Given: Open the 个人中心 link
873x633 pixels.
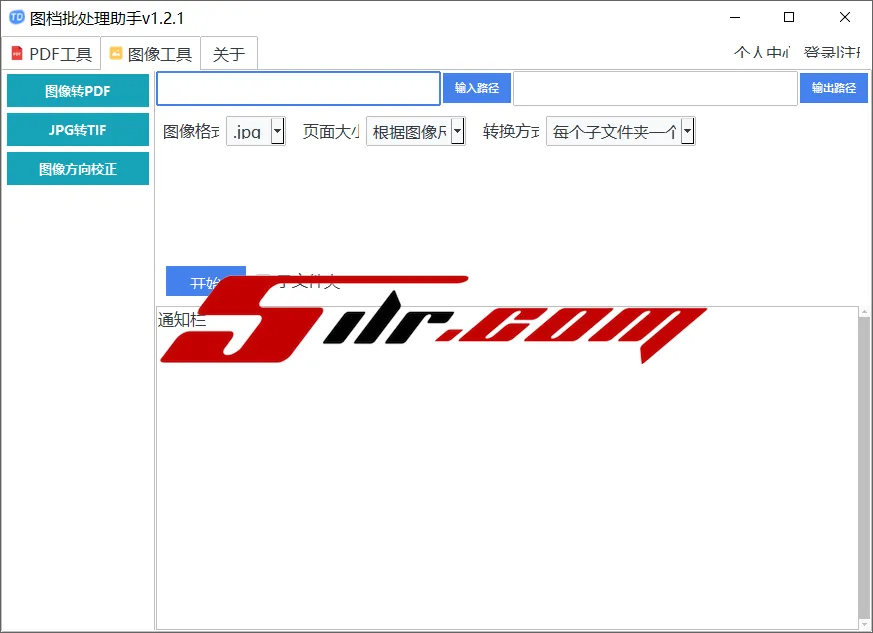Looking at the screenshot, I should (761, 52).
